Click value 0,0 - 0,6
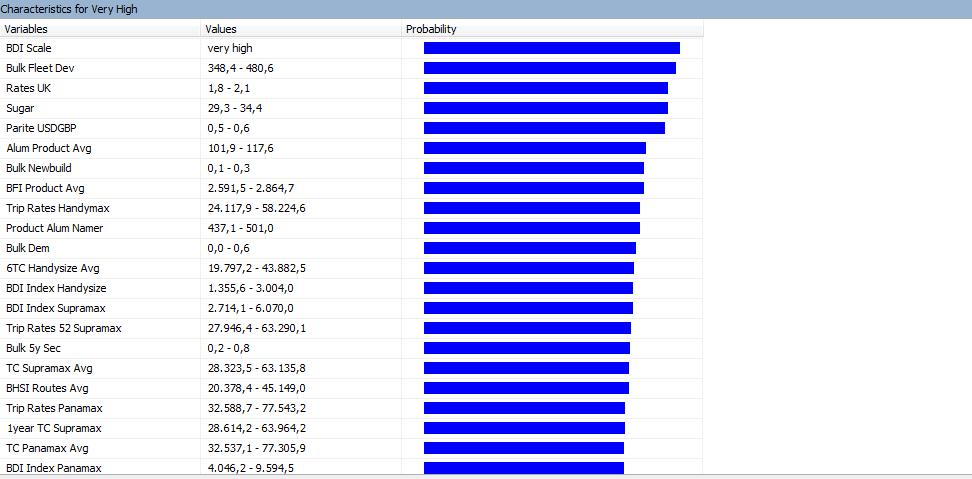 point(229,248)
